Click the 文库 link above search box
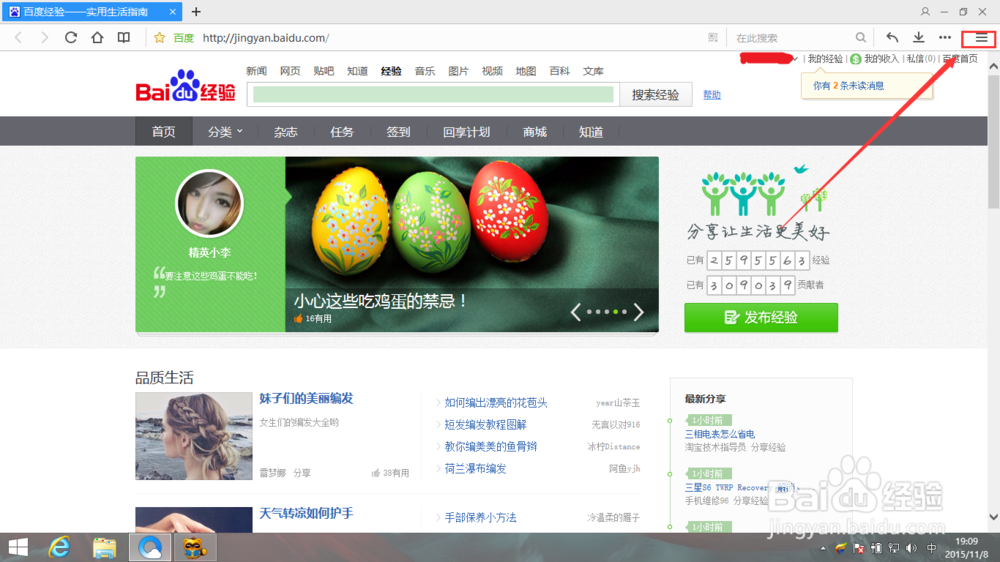Image resolution: width=1000 pixels, height=562 pixels. (593, 71)
